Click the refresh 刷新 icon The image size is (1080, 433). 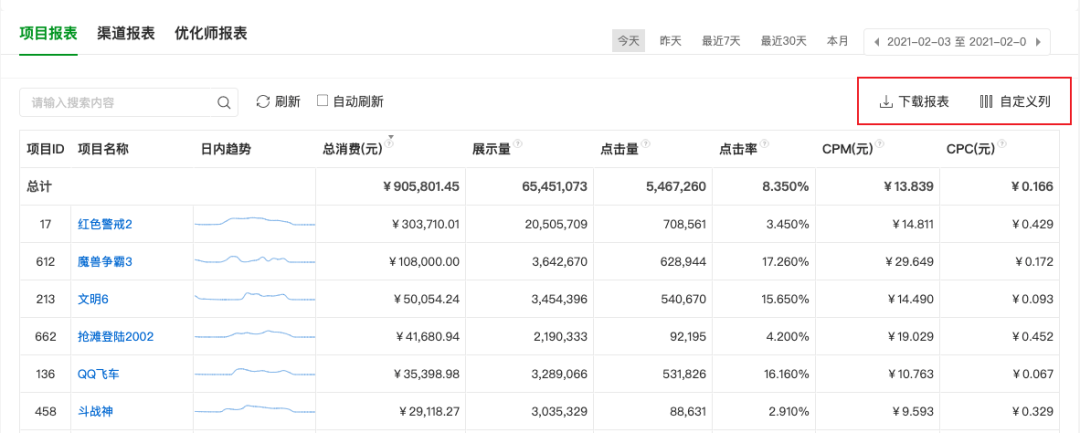262,101
